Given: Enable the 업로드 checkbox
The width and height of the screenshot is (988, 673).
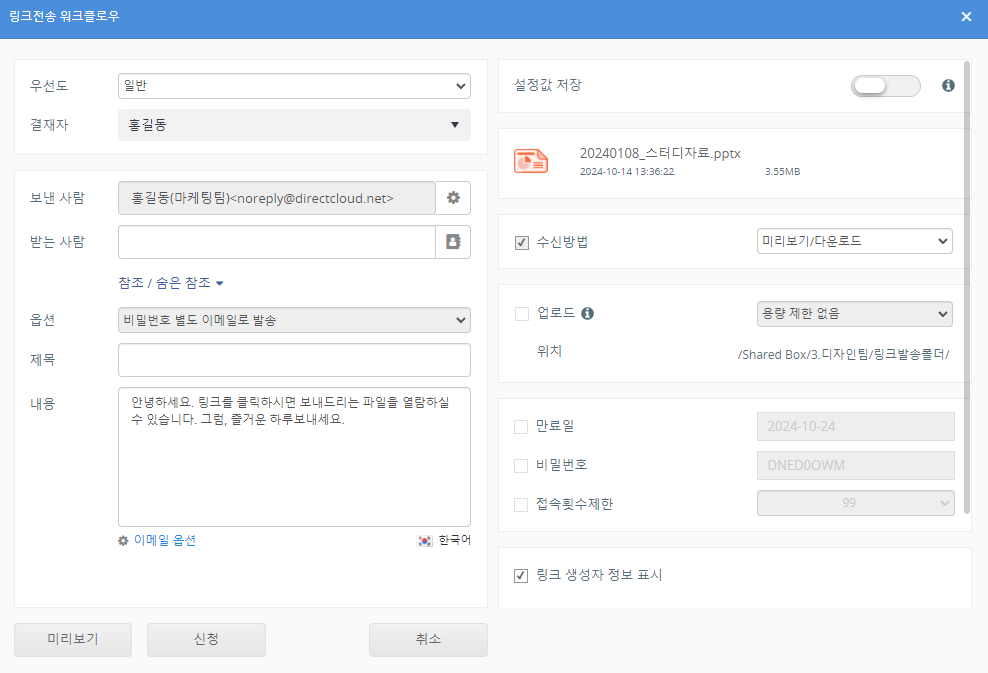Looking at the screenshot, I should pyautogui.click(x=521, y=314).
